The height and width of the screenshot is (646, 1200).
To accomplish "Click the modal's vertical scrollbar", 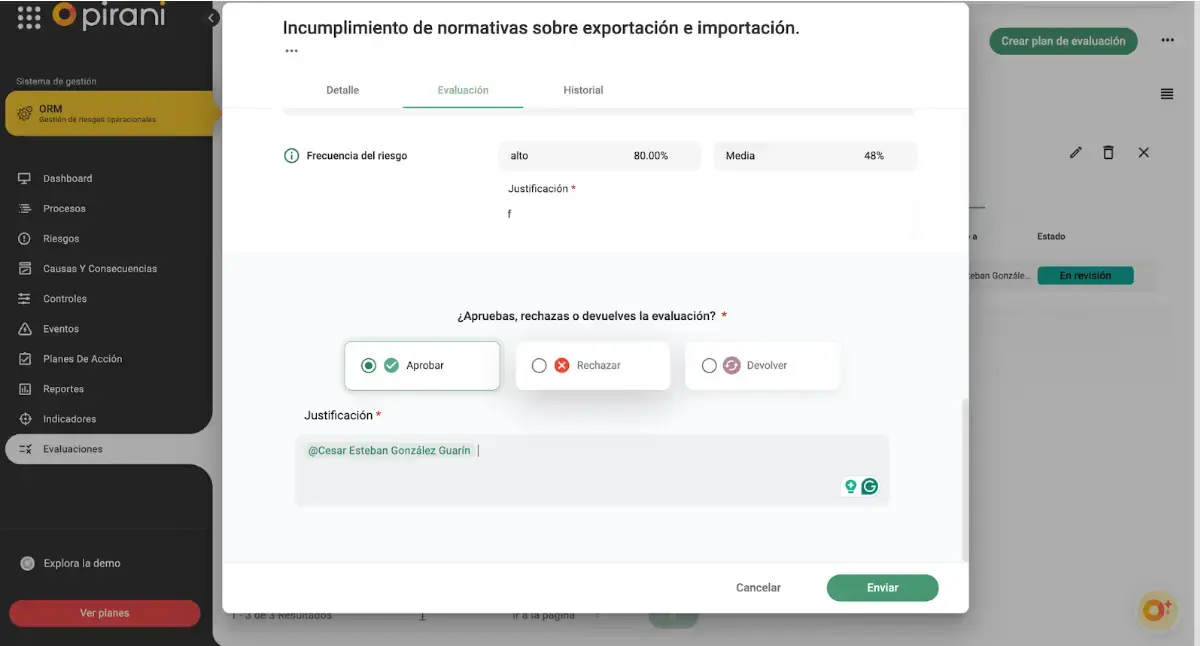I will pos(964,480).
